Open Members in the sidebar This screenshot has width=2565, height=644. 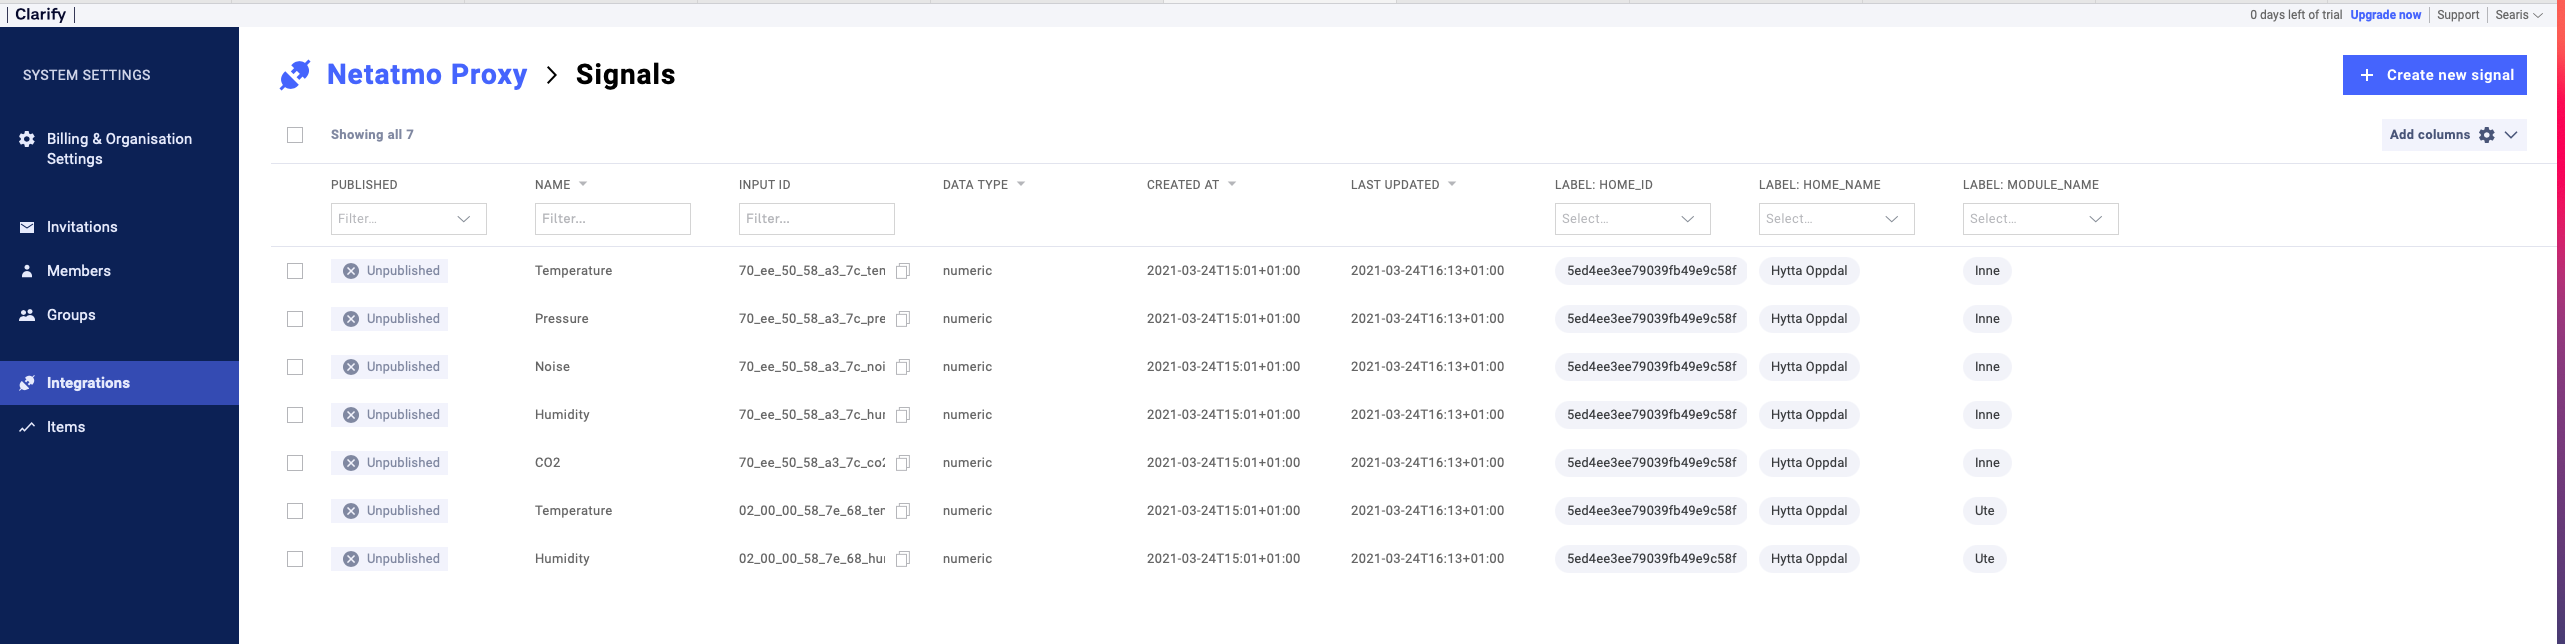(78, 271)
